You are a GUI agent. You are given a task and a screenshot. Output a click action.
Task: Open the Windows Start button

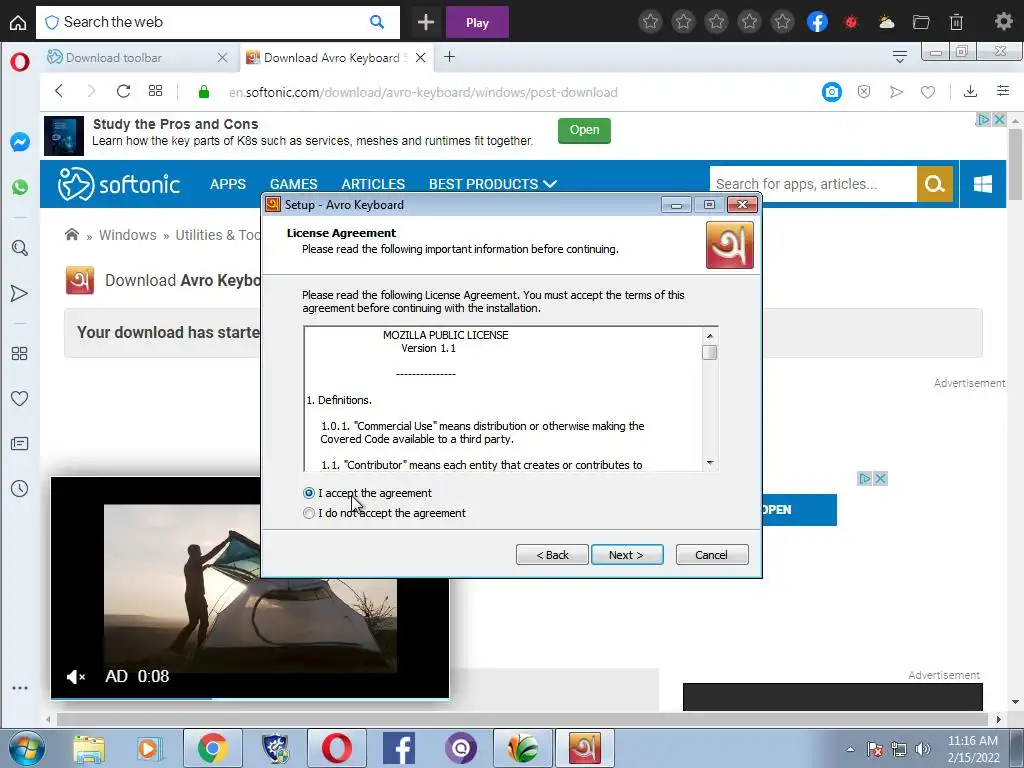click(x=26, y=748)
